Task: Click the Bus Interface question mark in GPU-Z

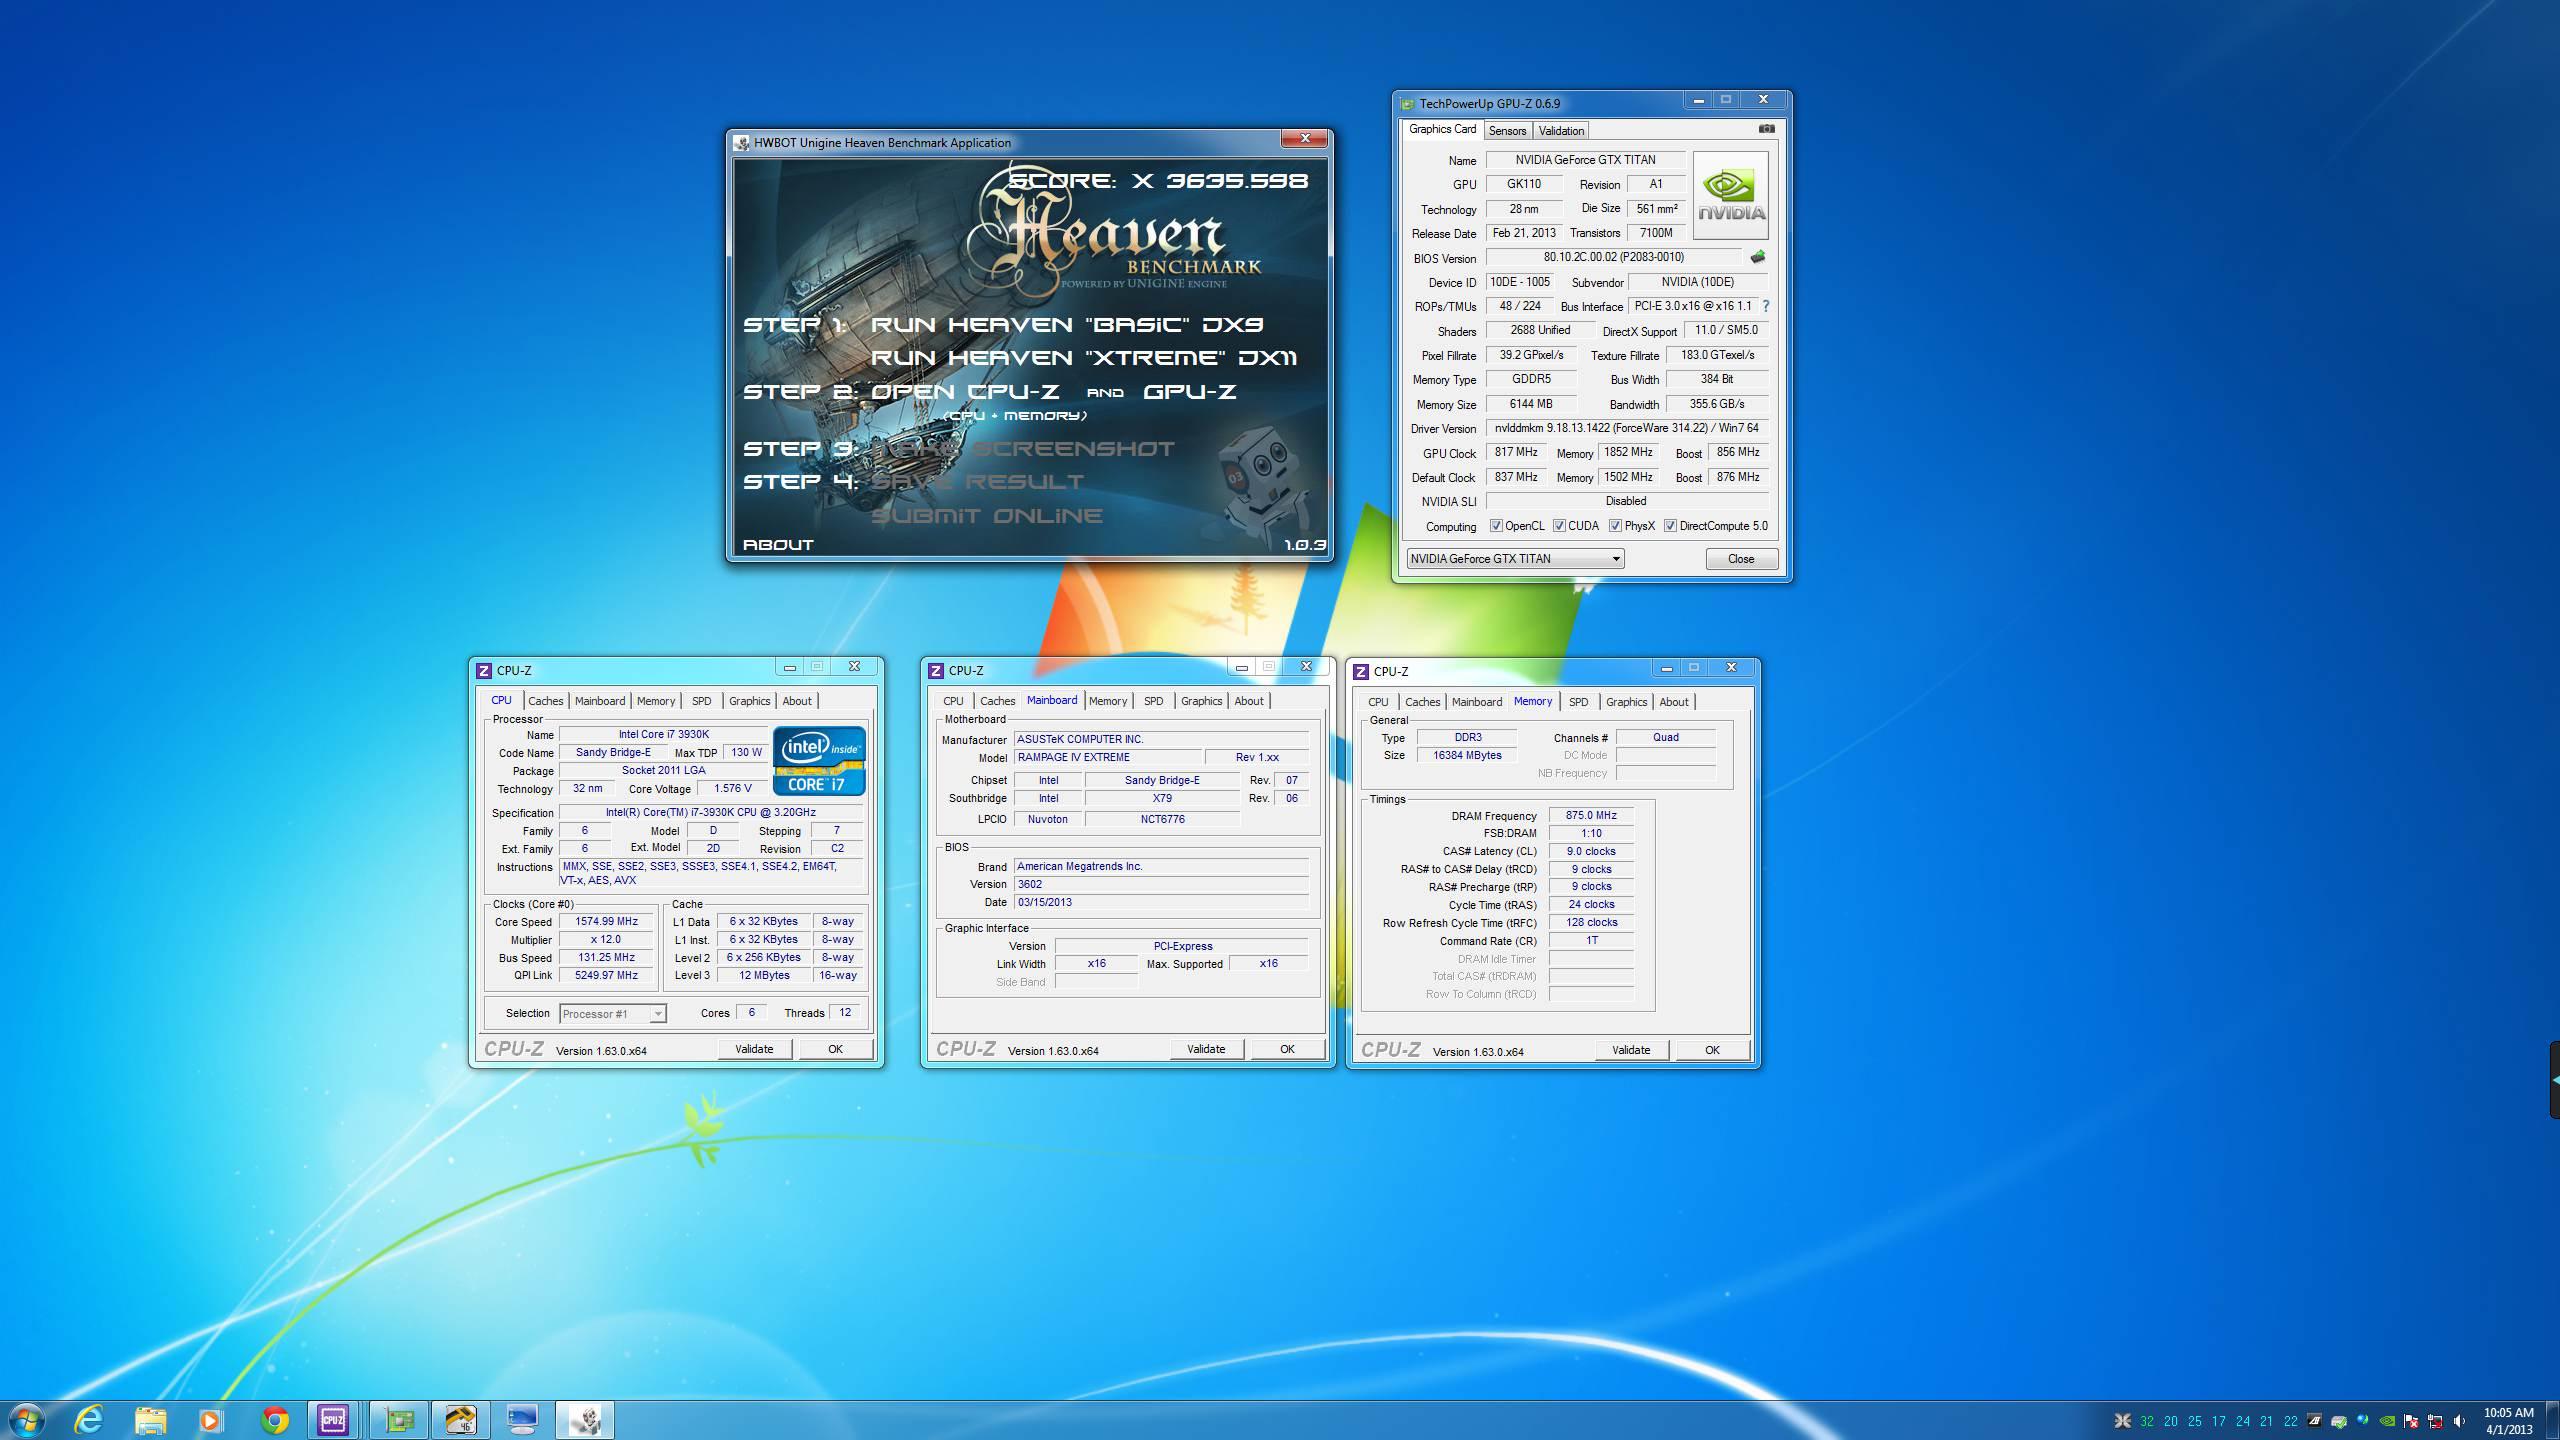Action: (1765, 306)
